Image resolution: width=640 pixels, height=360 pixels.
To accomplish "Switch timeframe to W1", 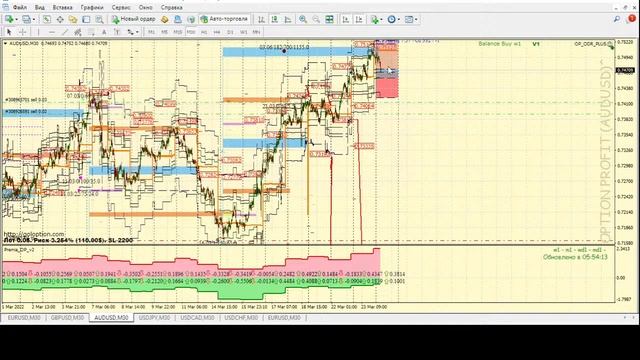I will click(x=243, y=32).
